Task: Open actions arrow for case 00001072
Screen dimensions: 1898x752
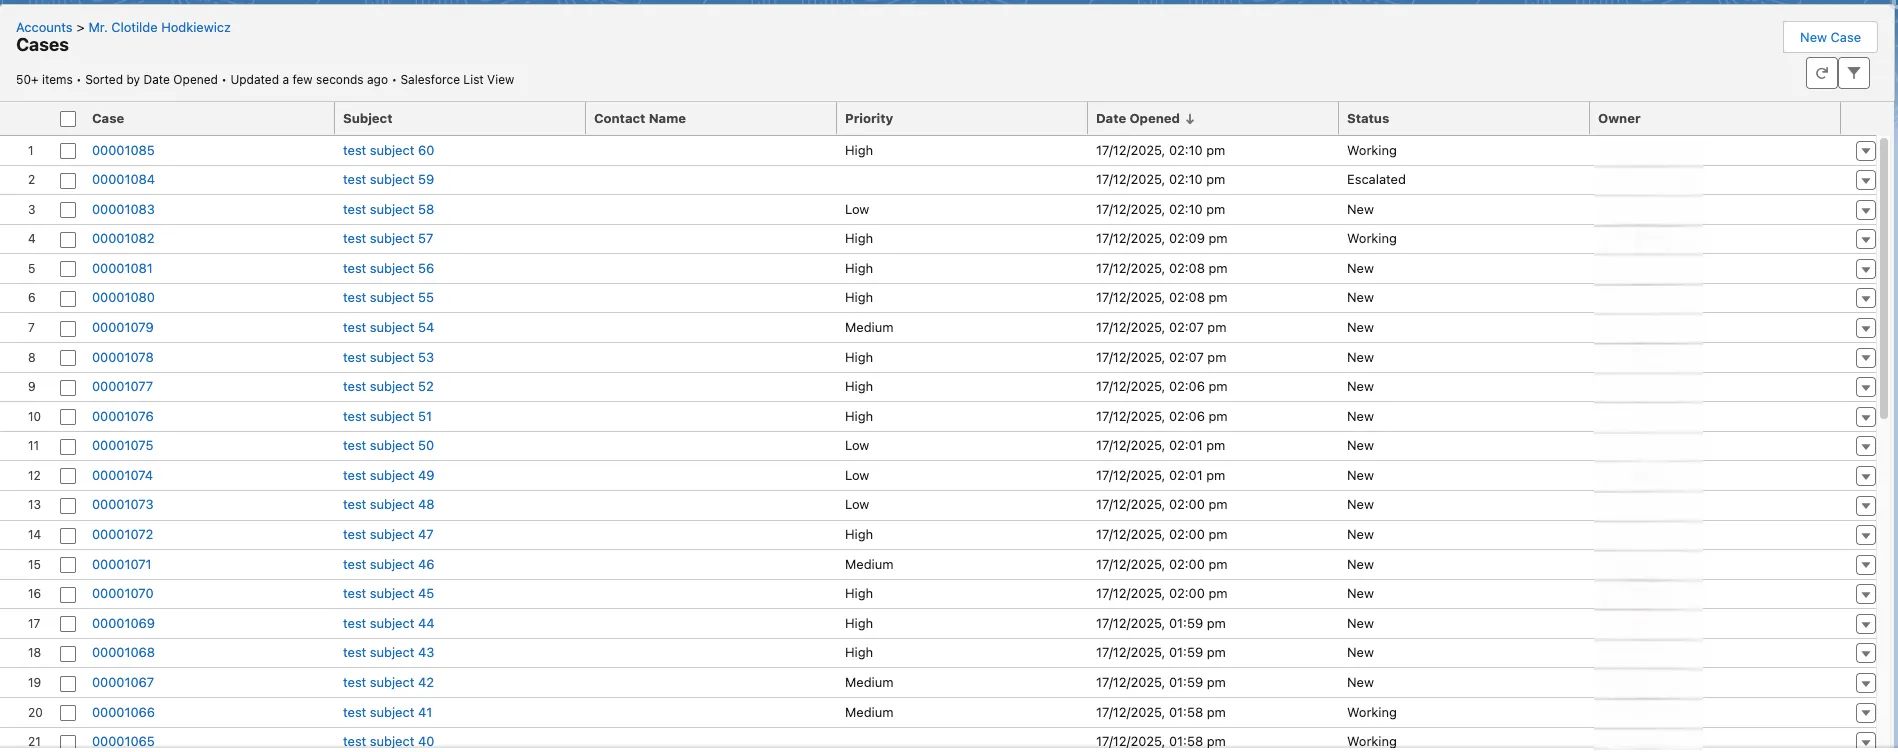Action: (1865, 535)
